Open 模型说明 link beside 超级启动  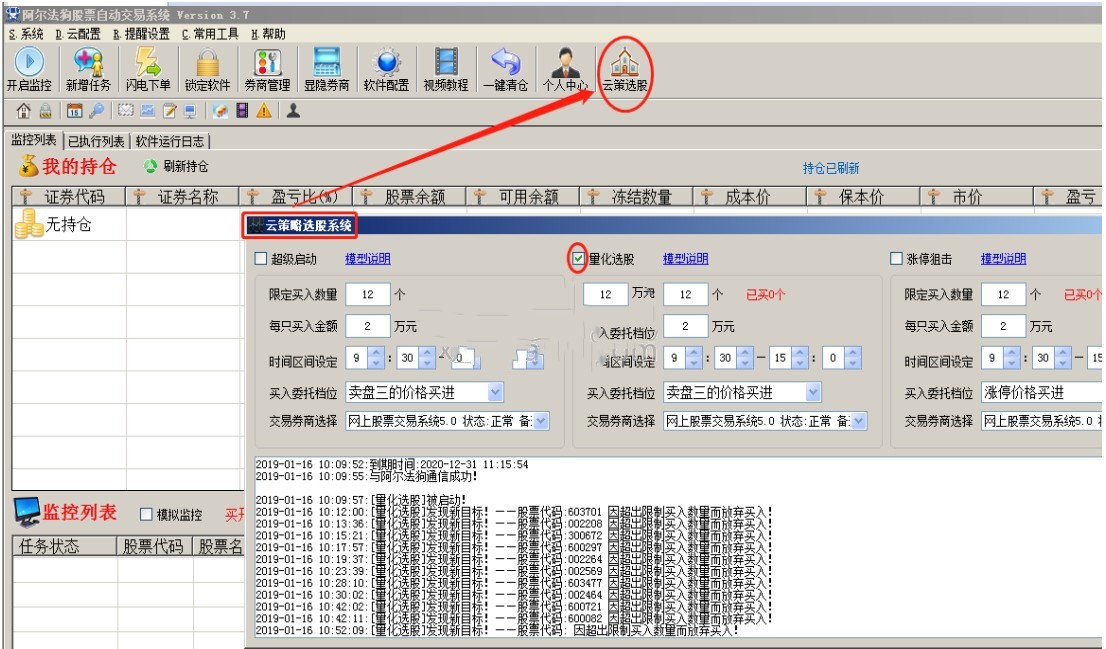point(367,259)
